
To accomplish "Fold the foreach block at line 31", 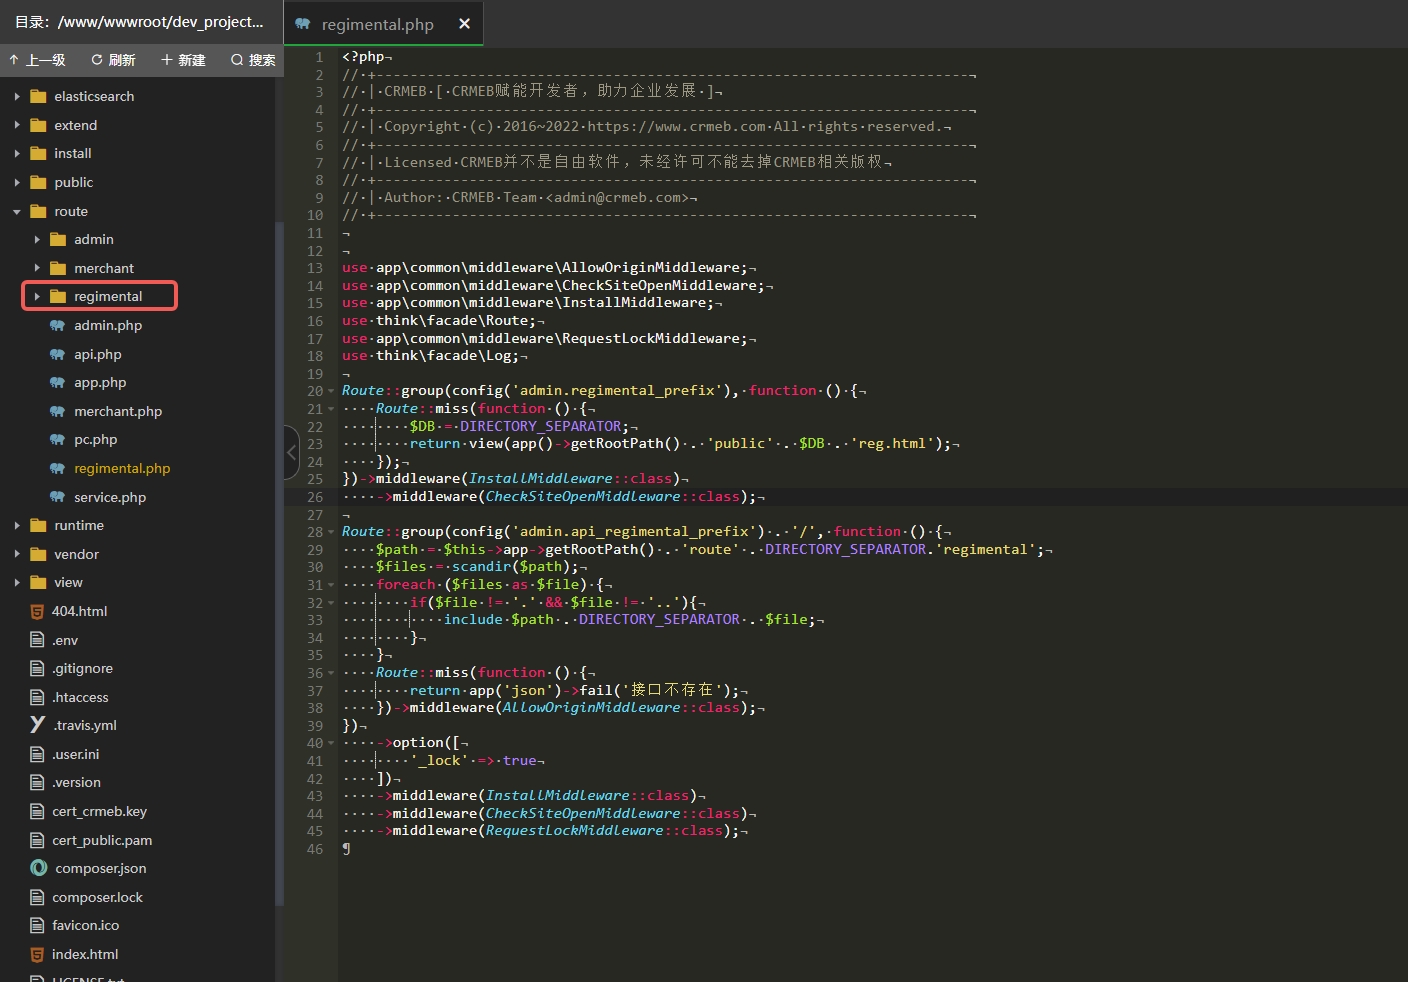I will 331,586.
